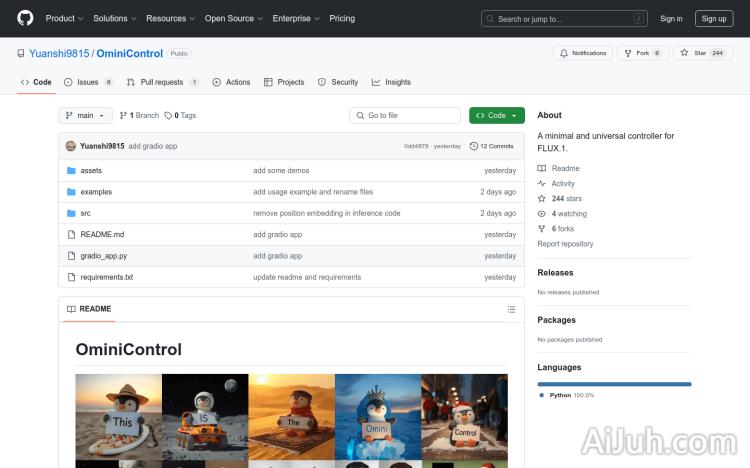
Task: Open the Solutions navigation menu
Action: (x=114, y=18)
